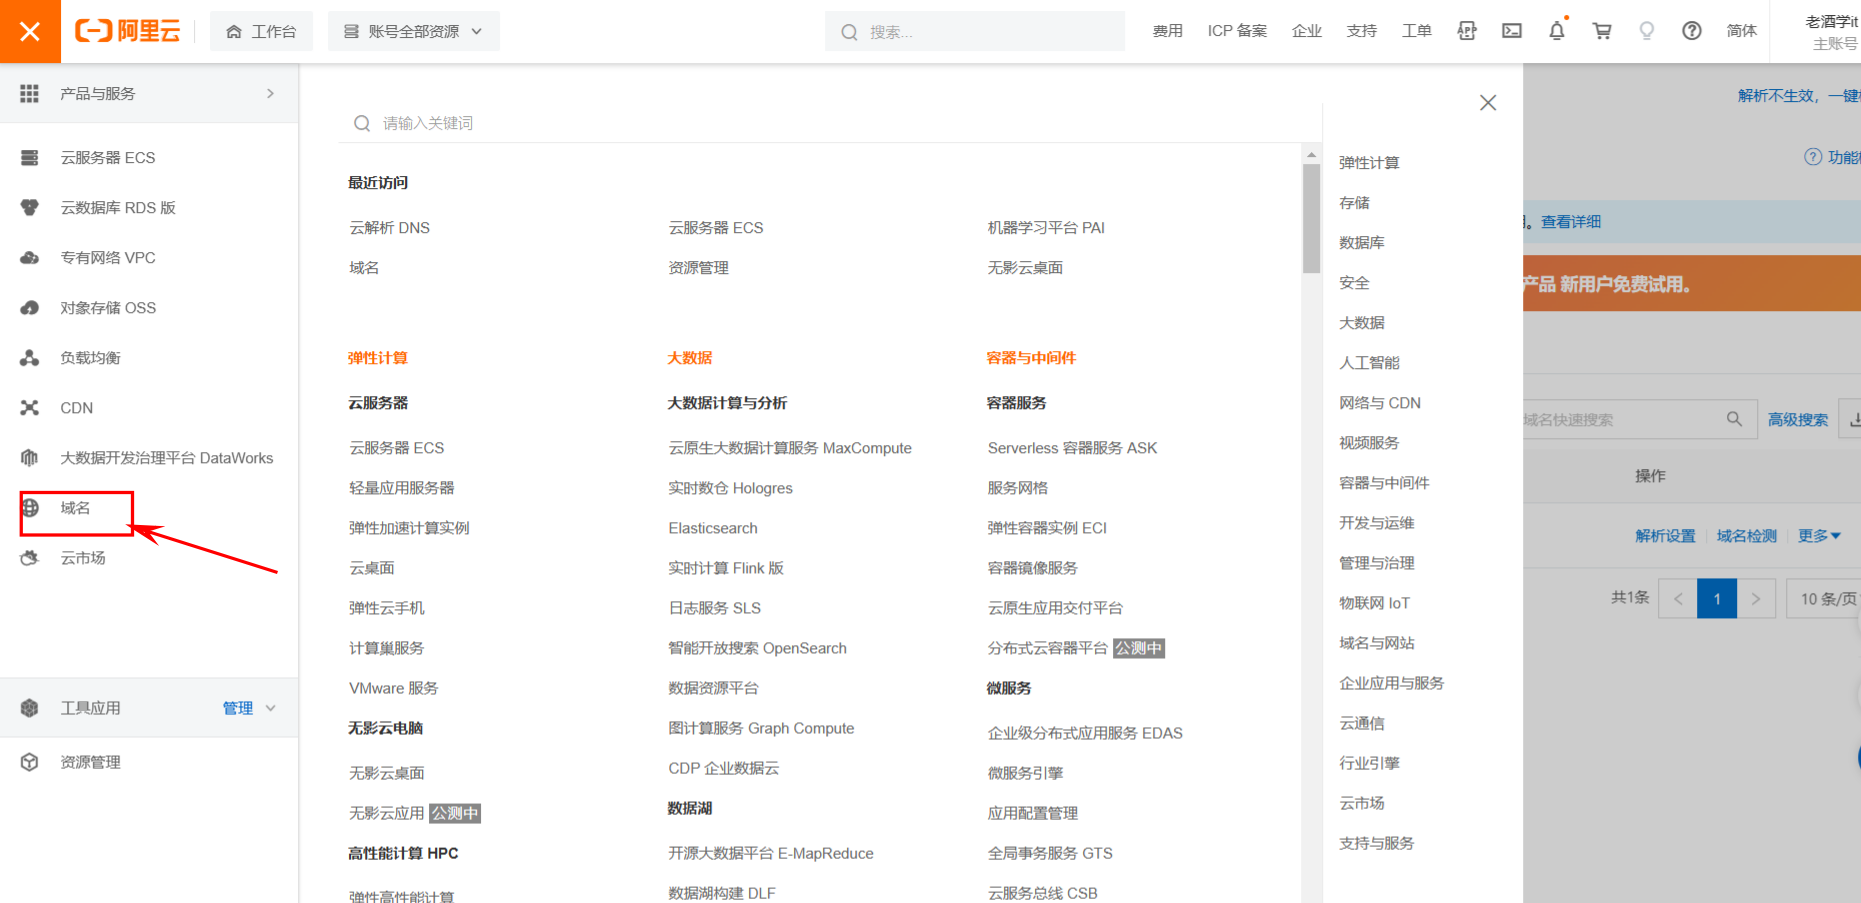Image resolution: width=1861 pixels, height=903 pixels.
Task: Expand the 账号全部资源 dropdown
Action: coord(413,31)
